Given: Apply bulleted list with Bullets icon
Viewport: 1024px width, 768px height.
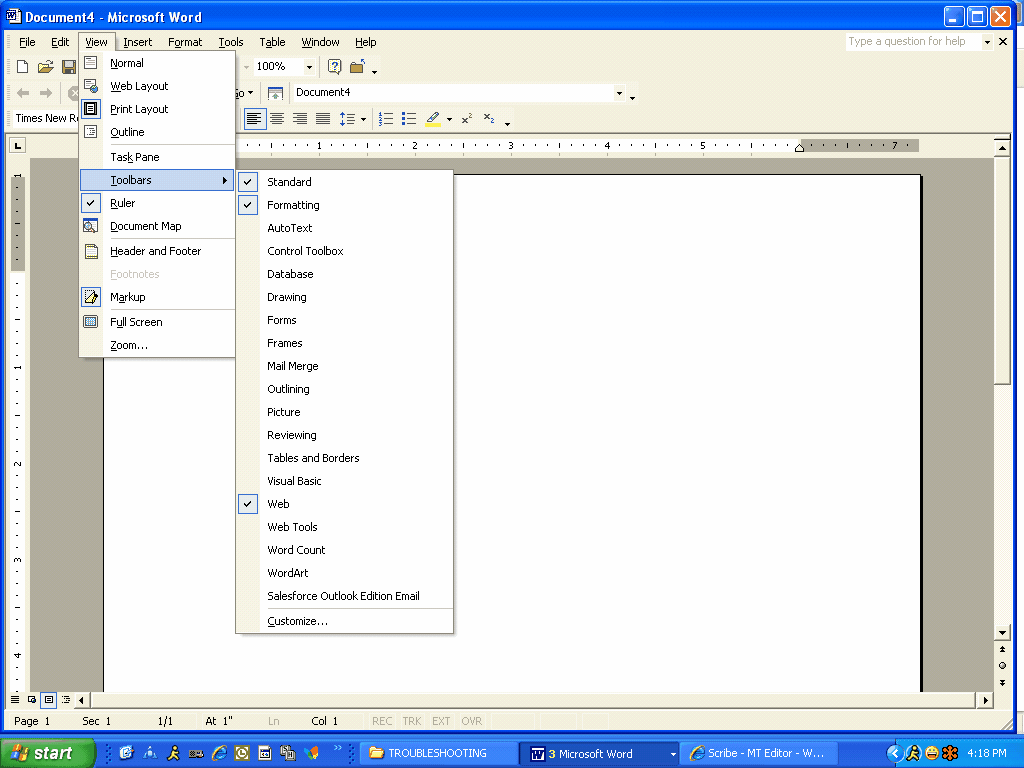Looking at the screenshot, I should pos(409,119).
